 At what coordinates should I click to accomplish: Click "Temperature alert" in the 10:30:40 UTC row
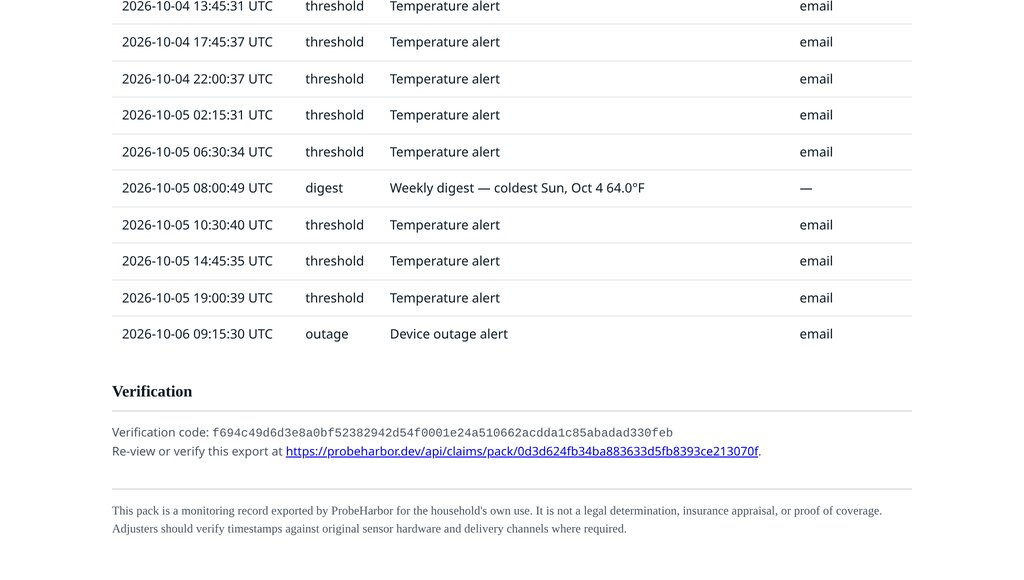tap(445, 225)
